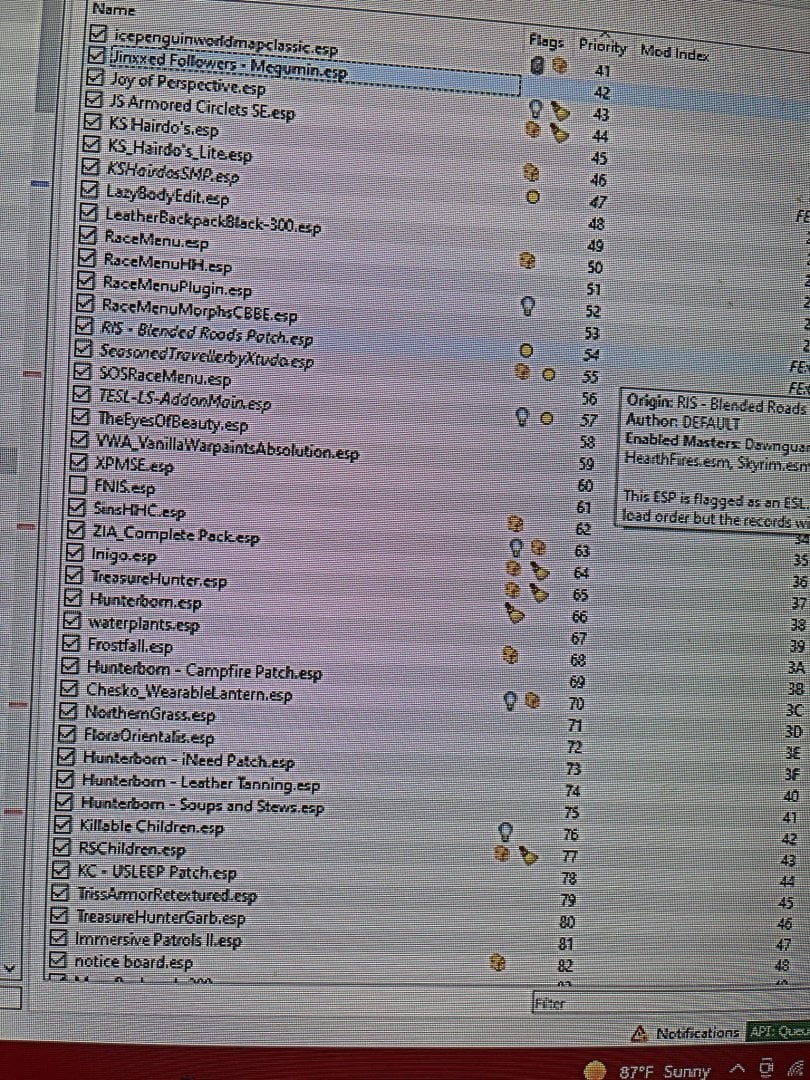This screenshot has width=810, height=1080.
Task: Click the archive flag for ZIA_Complete Pack.esp
Action: [x=539, y=548]
